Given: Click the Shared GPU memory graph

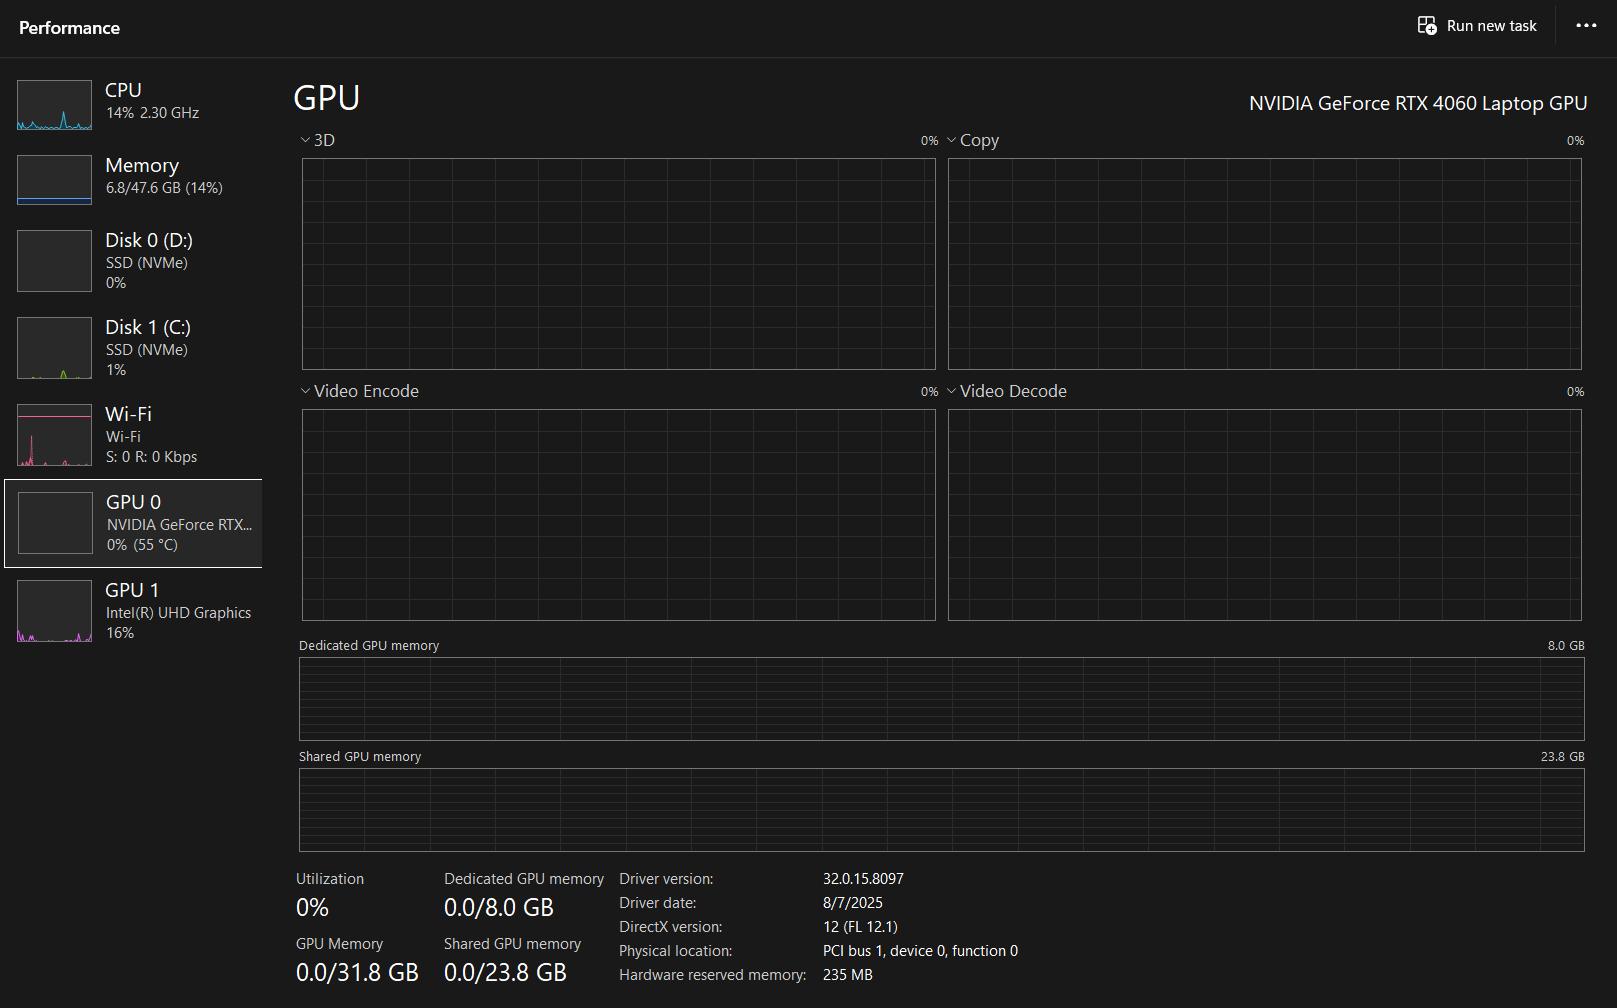Looking at the screenshot, I should coord(941,810).
